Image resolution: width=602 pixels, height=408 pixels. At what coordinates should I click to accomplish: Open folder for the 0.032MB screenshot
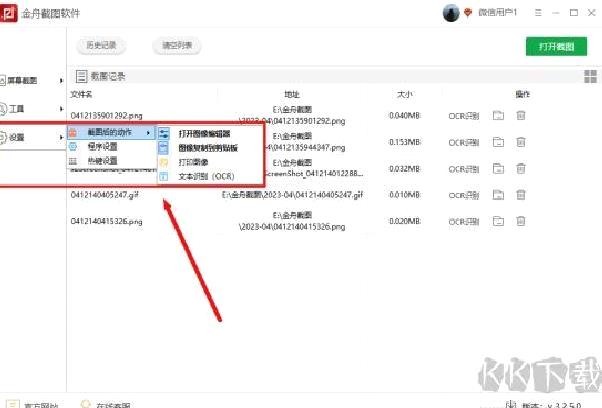(x=498, y=168)
